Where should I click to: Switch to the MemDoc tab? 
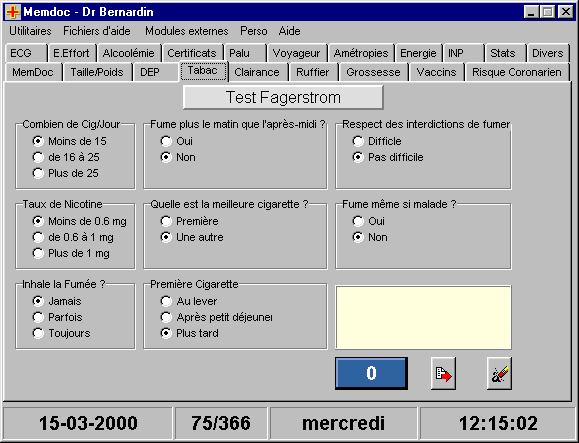(33, 72)
